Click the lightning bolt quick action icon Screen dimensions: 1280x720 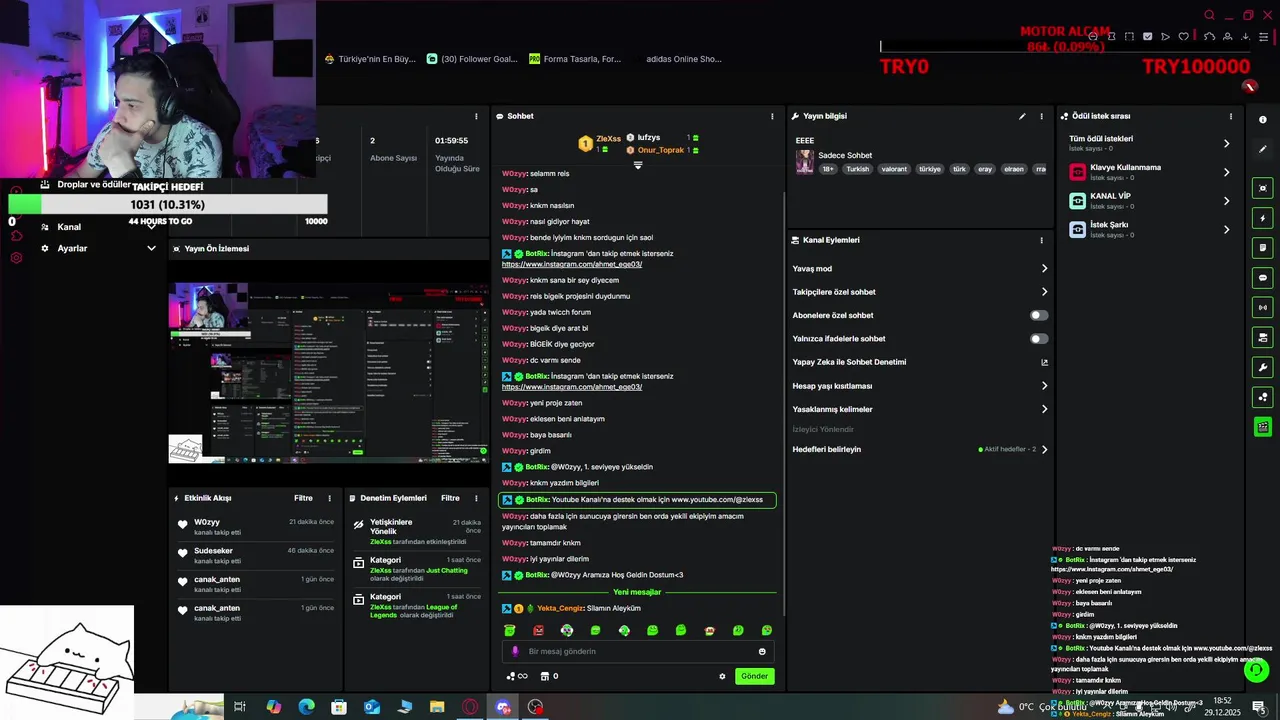point(1263,218)
